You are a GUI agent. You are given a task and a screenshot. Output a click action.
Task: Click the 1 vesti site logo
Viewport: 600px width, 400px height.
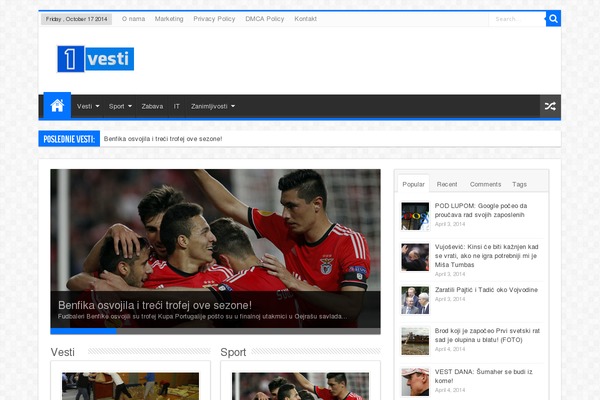(x=96, y=59)
